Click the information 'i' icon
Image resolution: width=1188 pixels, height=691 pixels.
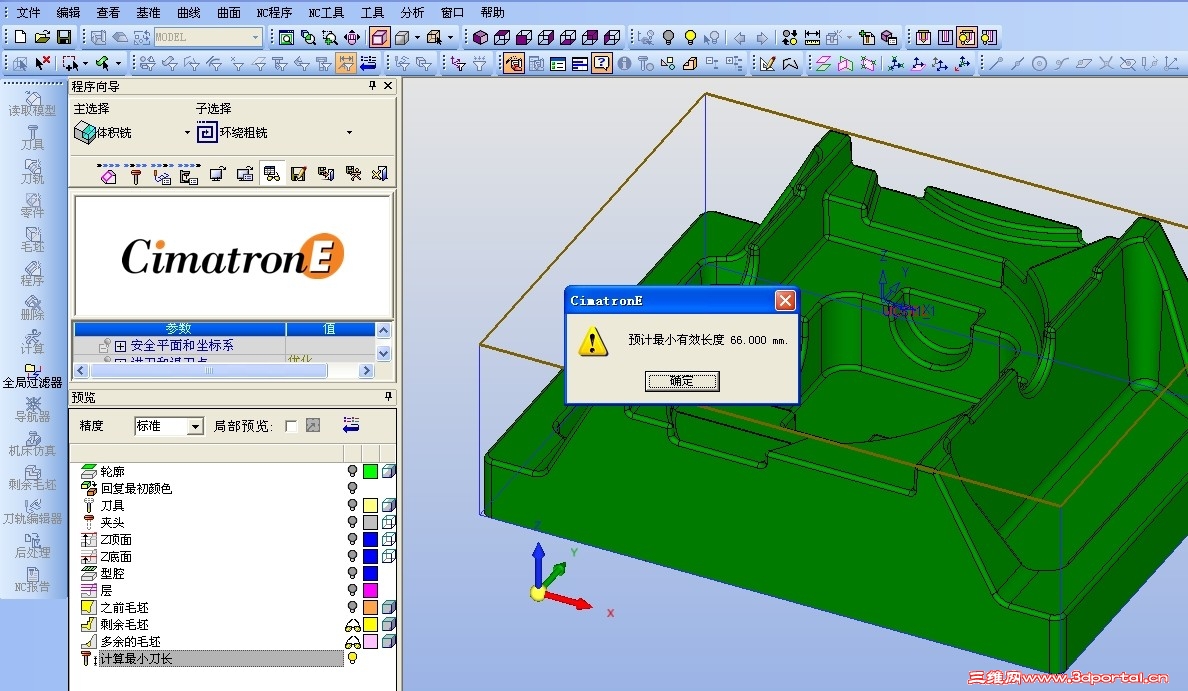624,63
